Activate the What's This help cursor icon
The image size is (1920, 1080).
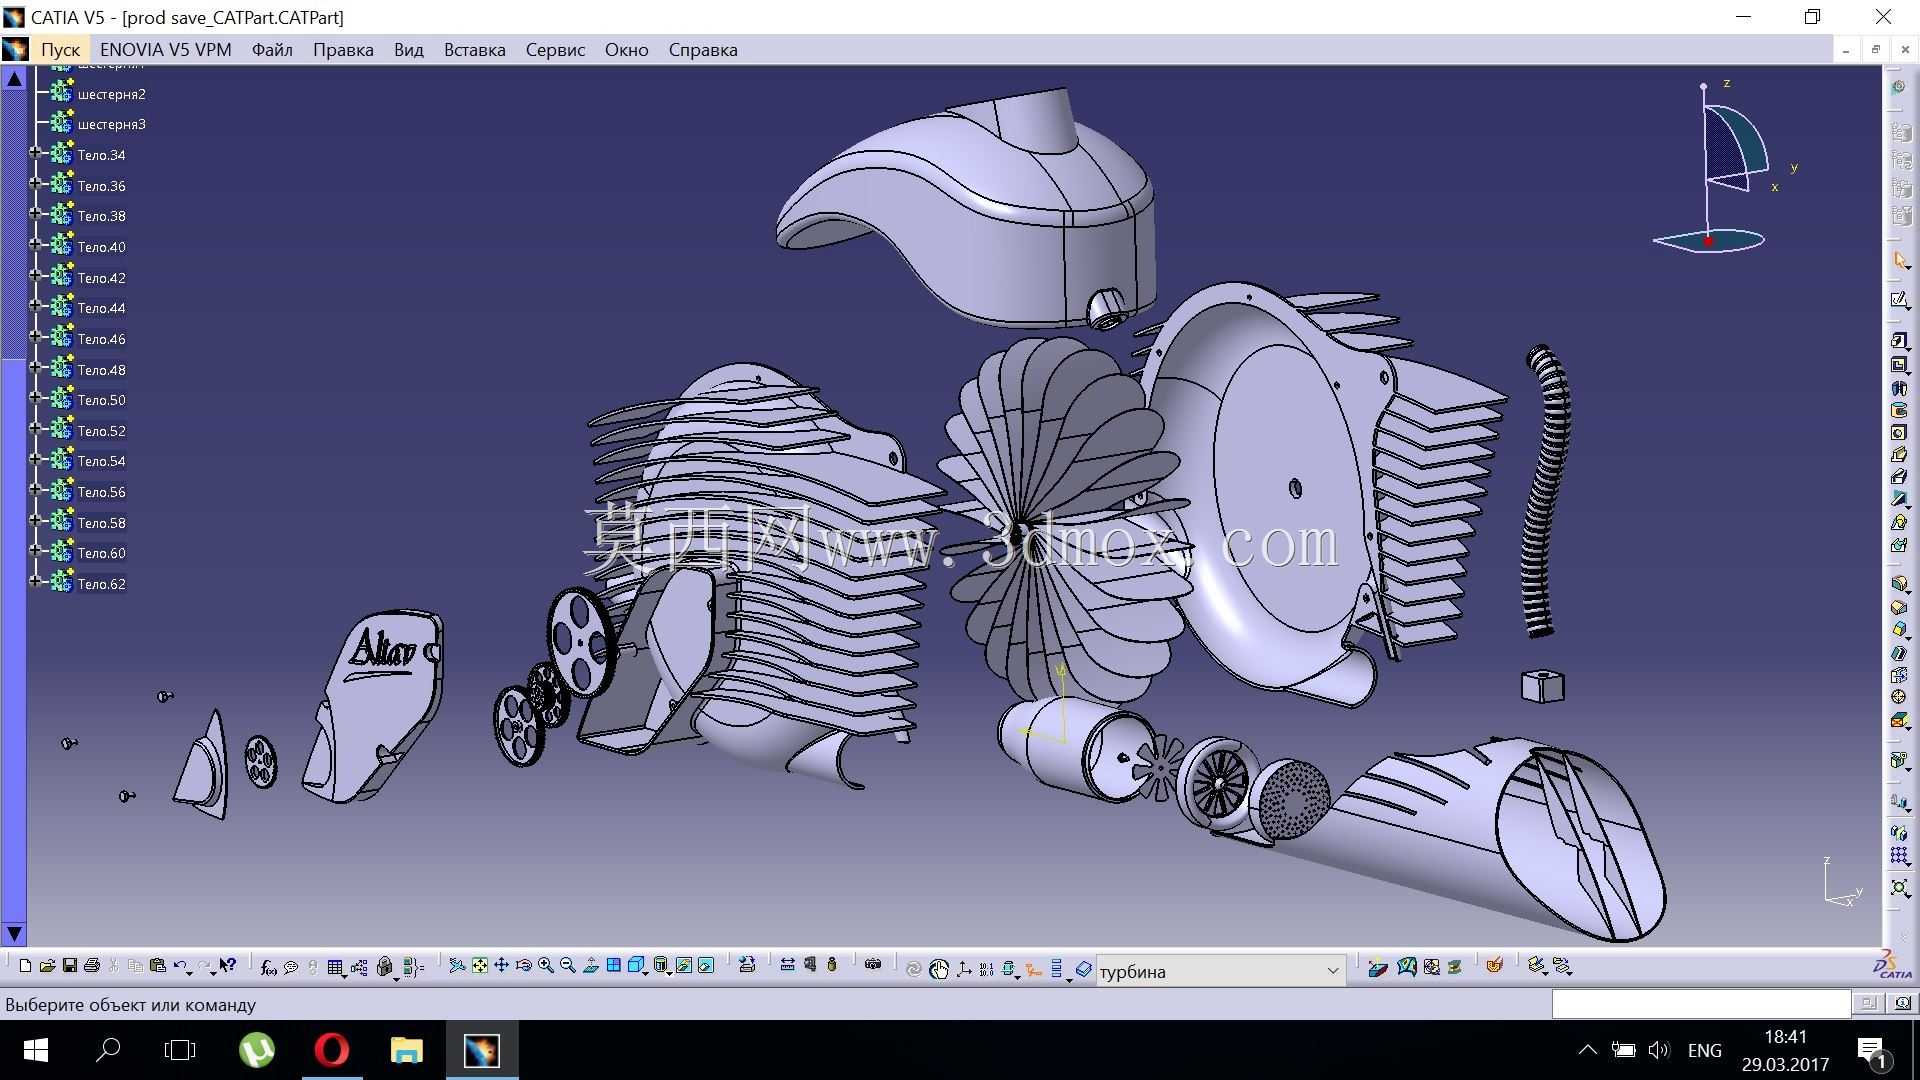pos(228,966)
